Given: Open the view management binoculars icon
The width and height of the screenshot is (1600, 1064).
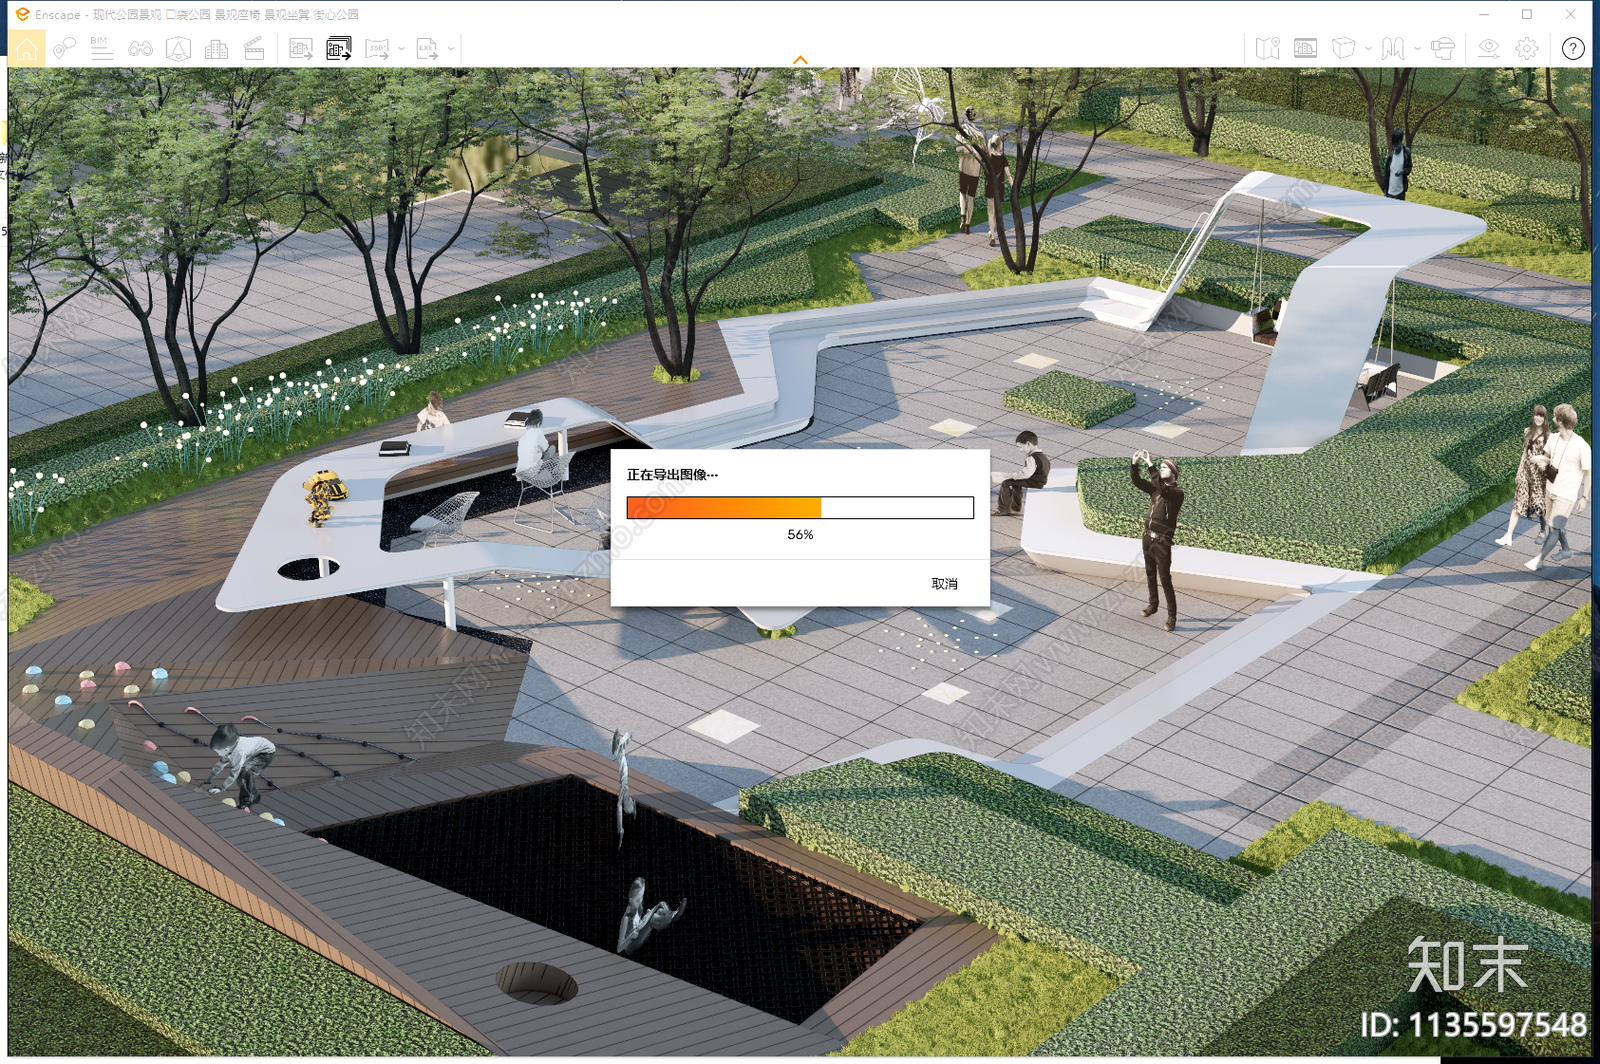Looking at the screenshot, I should point(140,48).
